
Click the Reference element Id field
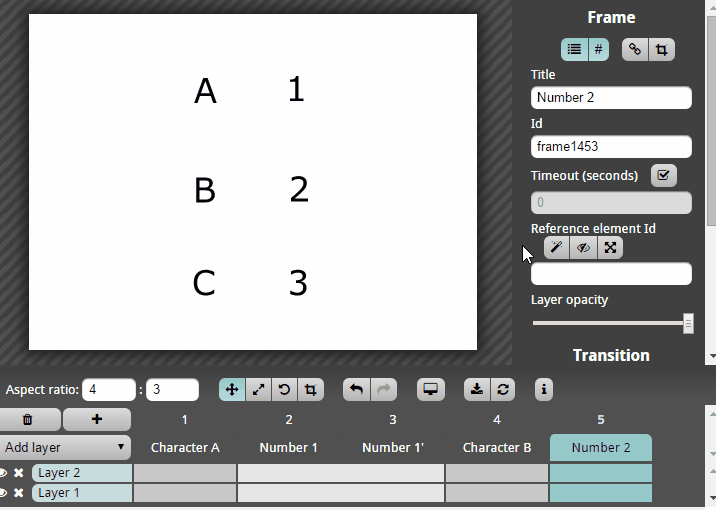611,274
